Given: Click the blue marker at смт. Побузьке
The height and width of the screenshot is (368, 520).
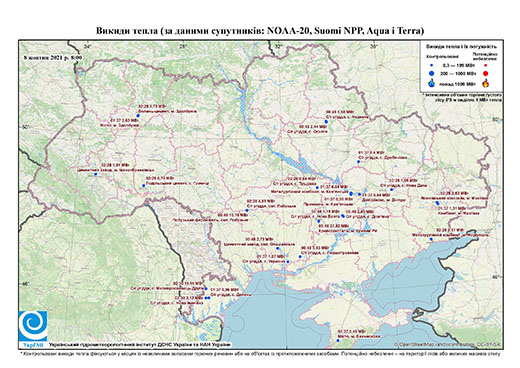Looking at the screenshot, I should [247, 210].
